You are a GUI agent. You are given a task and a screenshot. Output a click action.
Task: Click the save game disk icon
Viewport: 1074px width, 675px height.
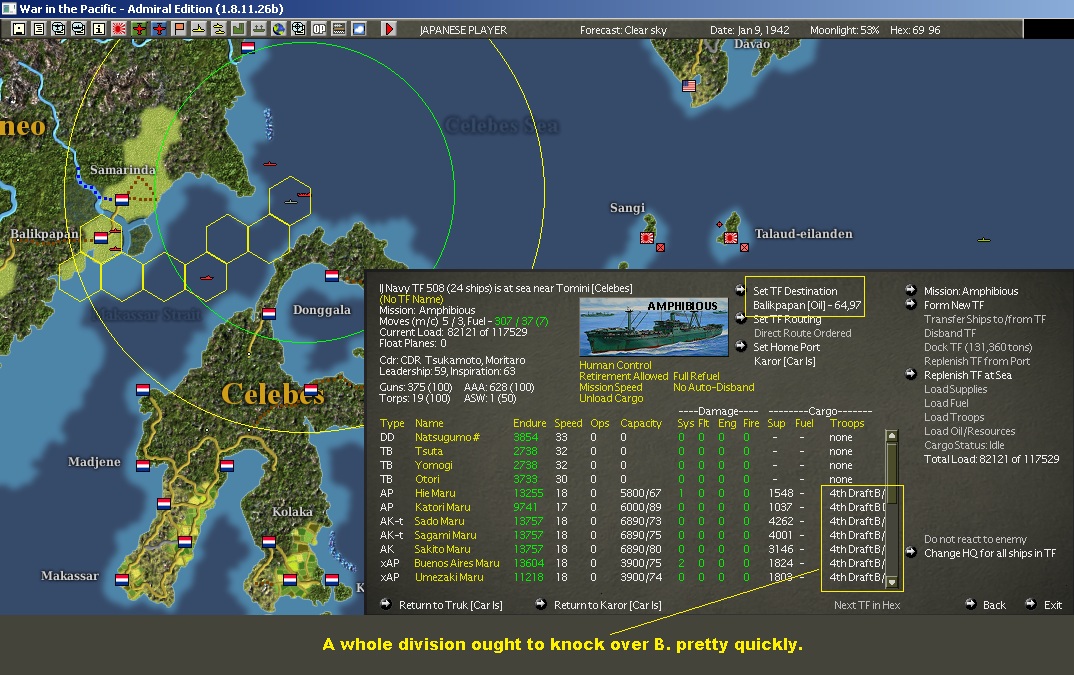tap(18, 29)
